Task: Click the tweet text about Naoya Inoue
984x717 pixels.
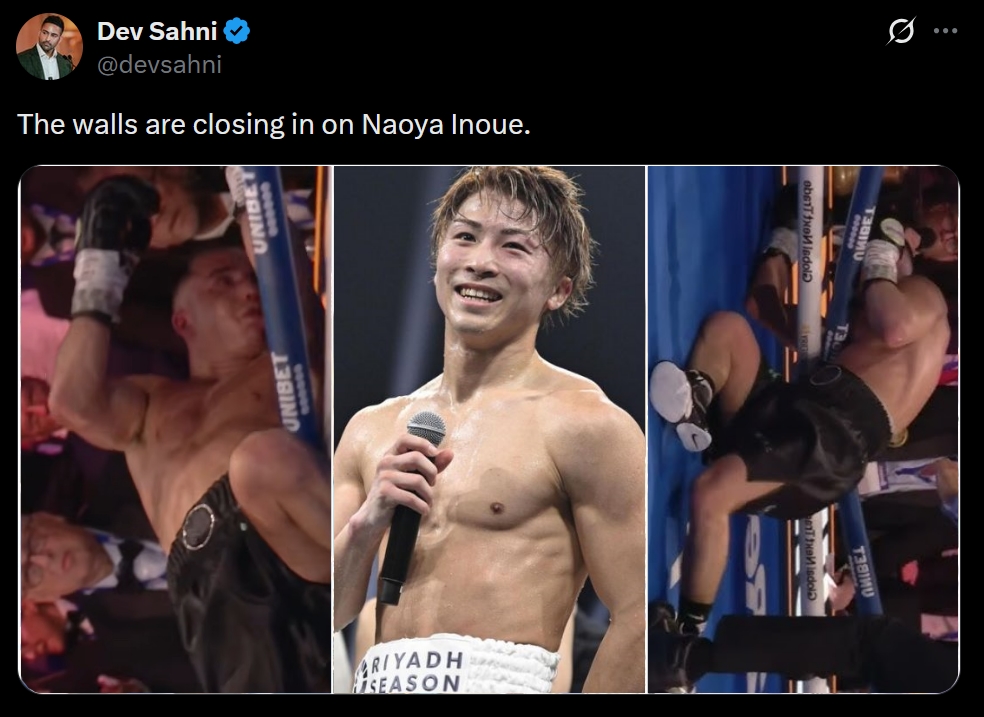Action: (274, 124)
